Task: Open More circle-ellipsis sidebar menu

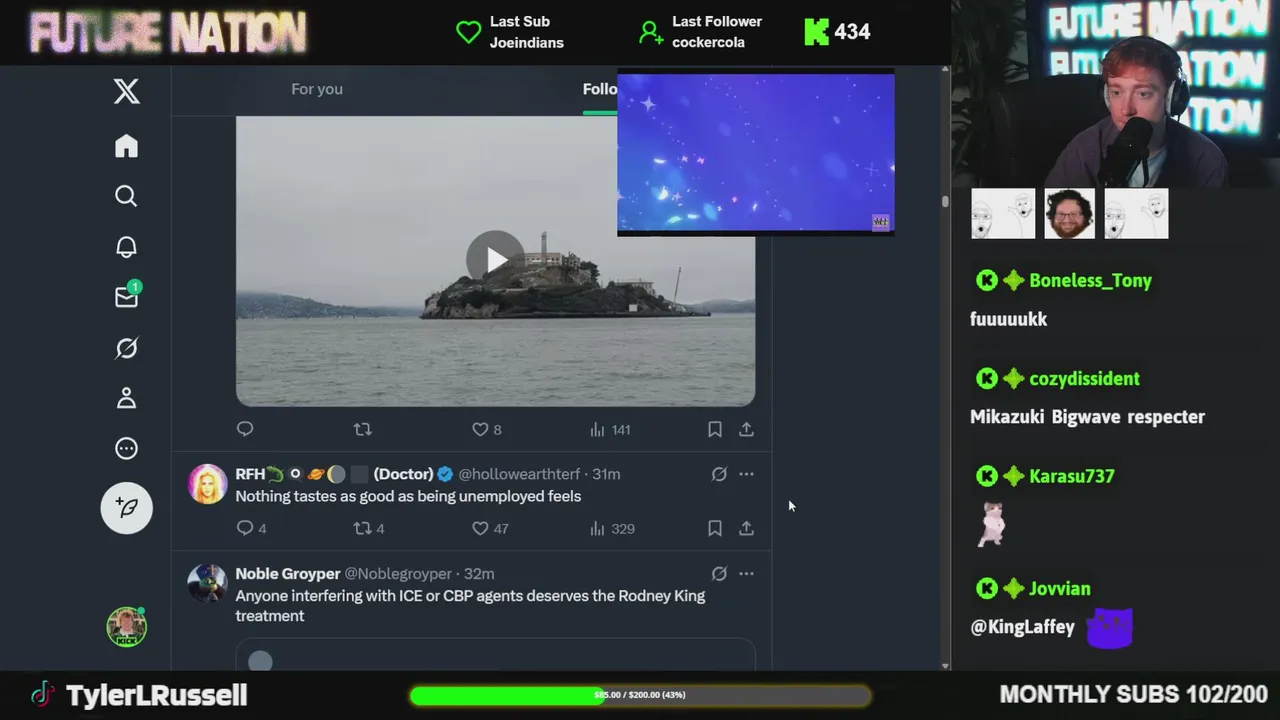Action: coord(126,449)
